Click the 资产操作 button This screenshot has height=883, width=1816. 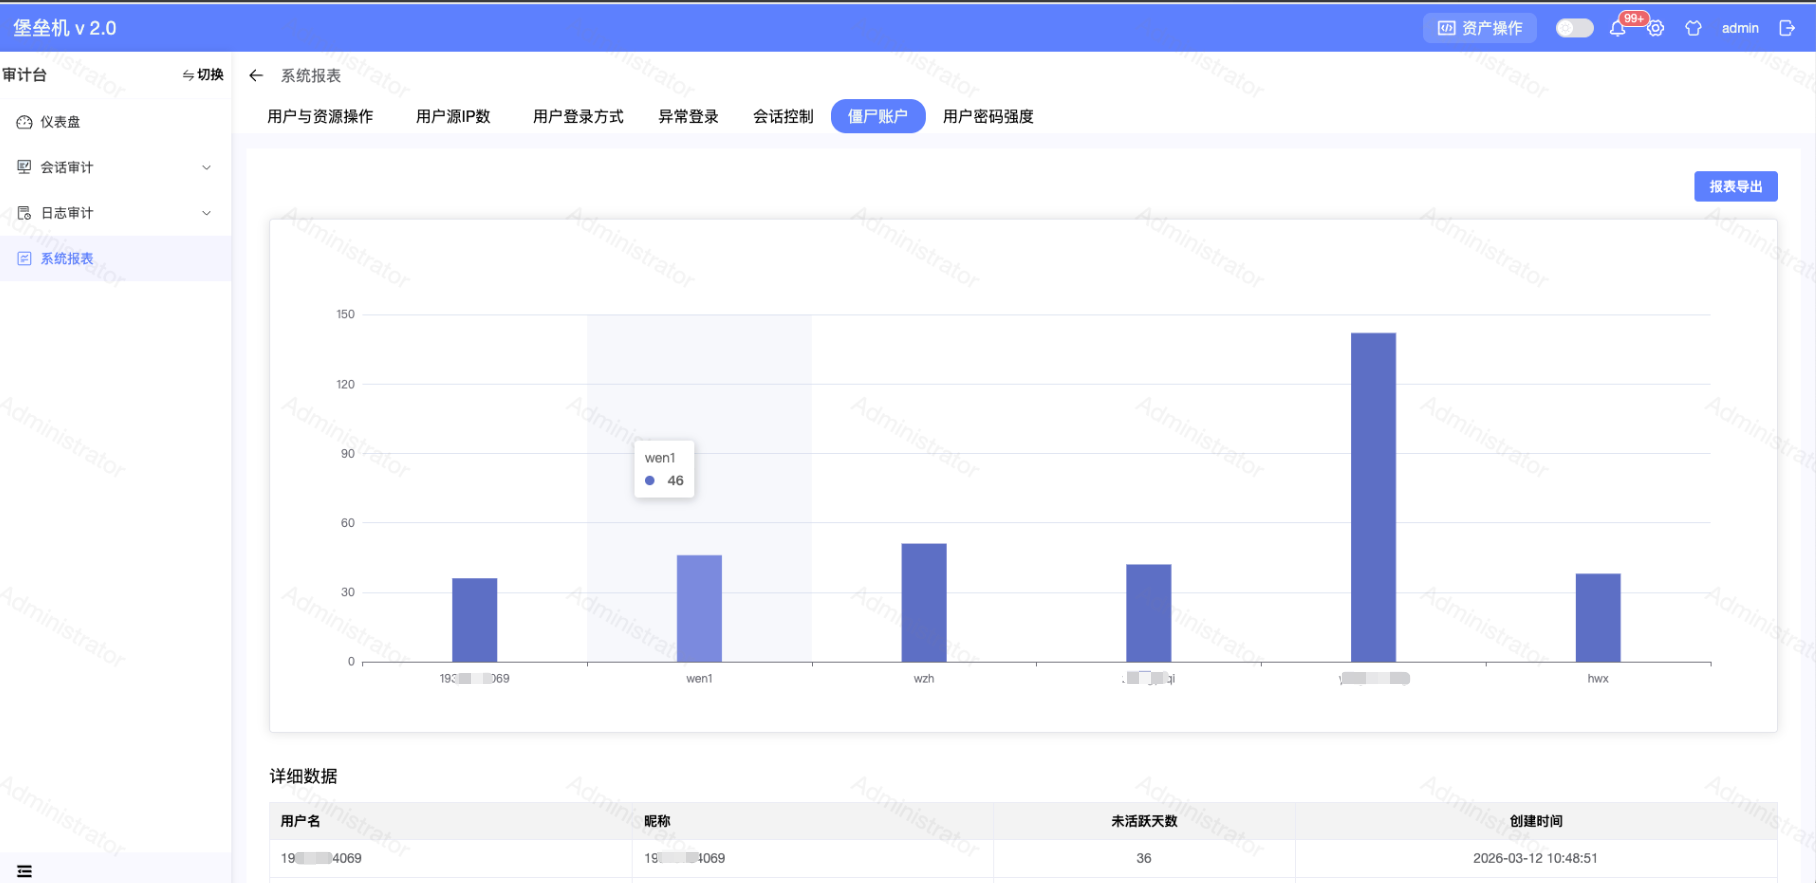pos(1479,28)
